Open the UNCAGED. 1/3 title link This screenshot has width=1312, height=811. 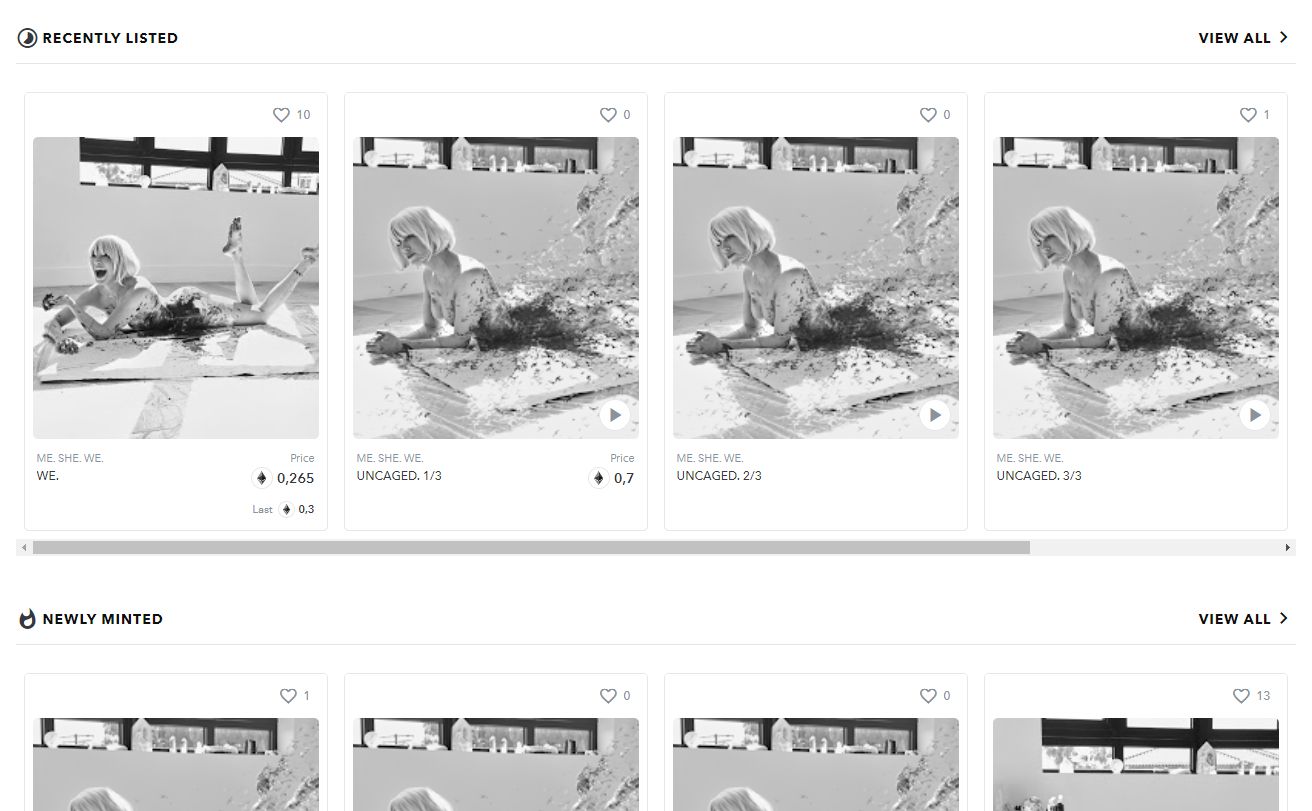[x=399, y=476]
